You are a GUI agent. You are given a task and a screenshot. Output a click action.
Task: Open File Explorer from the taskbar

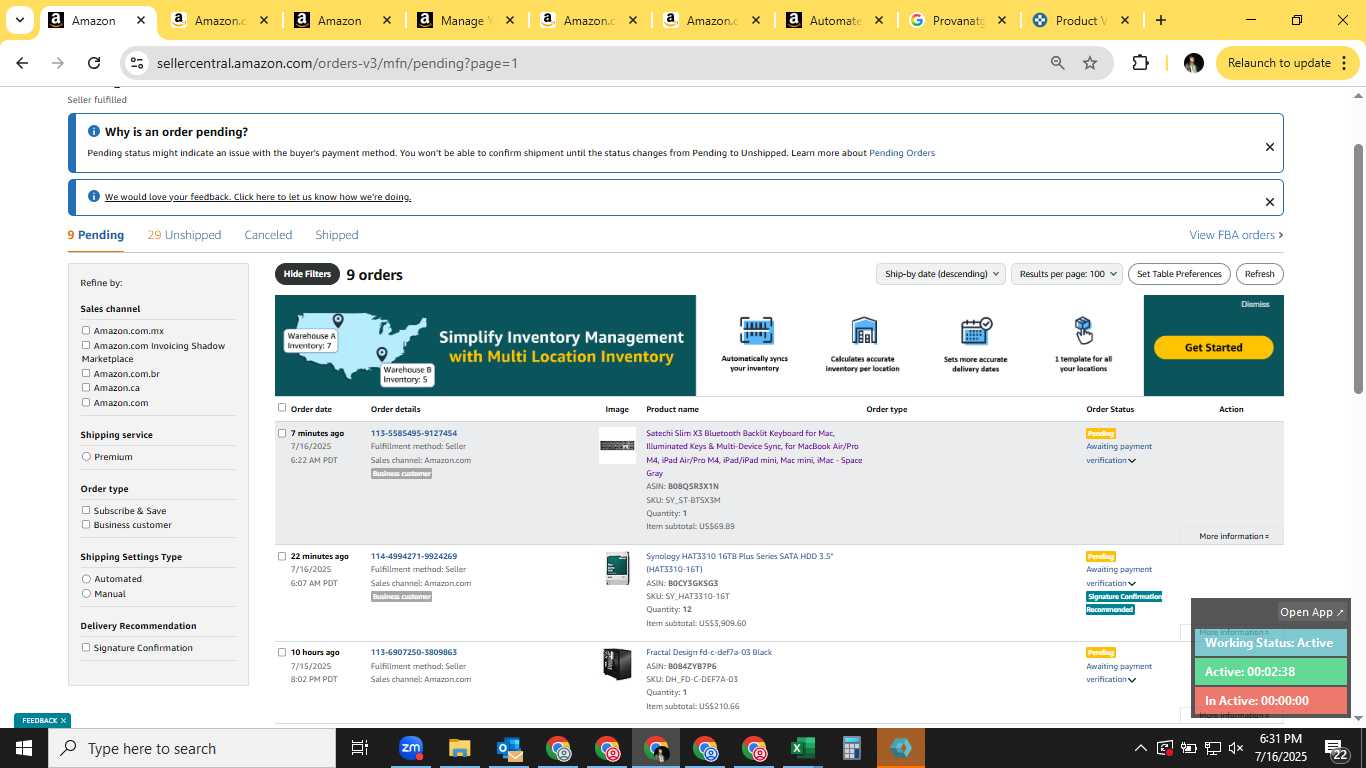coord(459,748)
